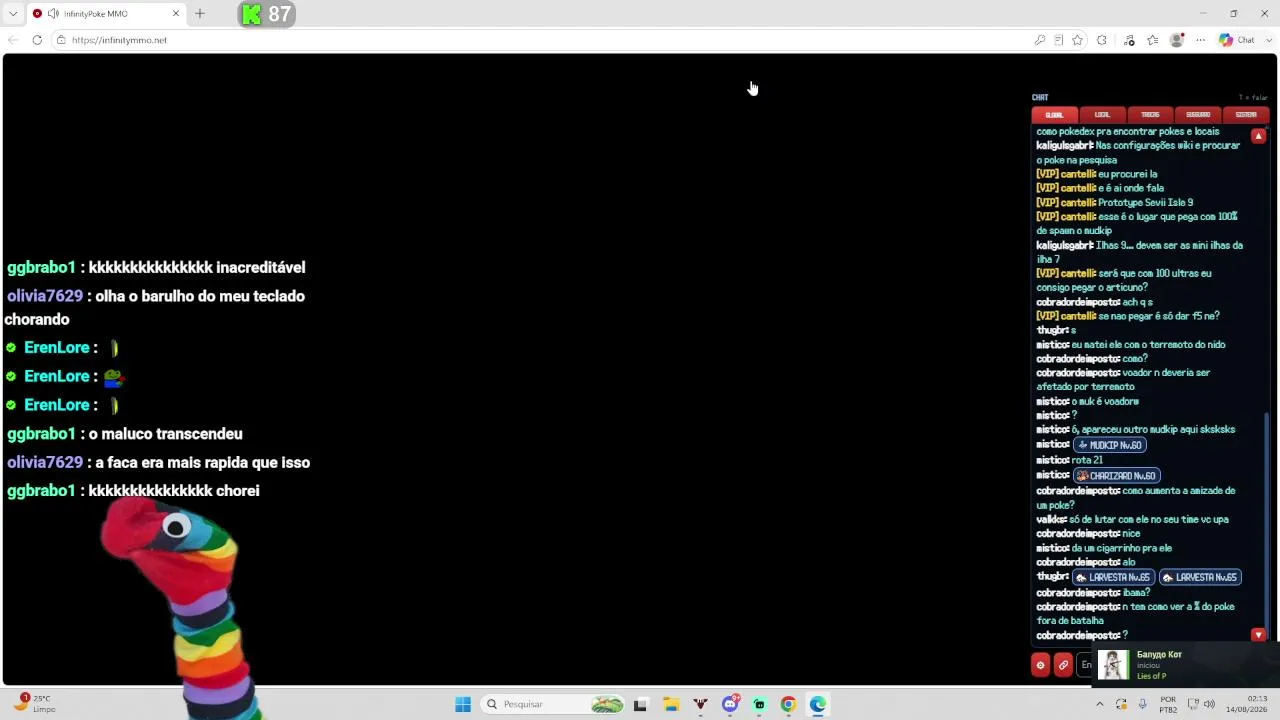Jump to top with red up arrow
Screen dimensions: 1280x720
[x=1259, y=136]
